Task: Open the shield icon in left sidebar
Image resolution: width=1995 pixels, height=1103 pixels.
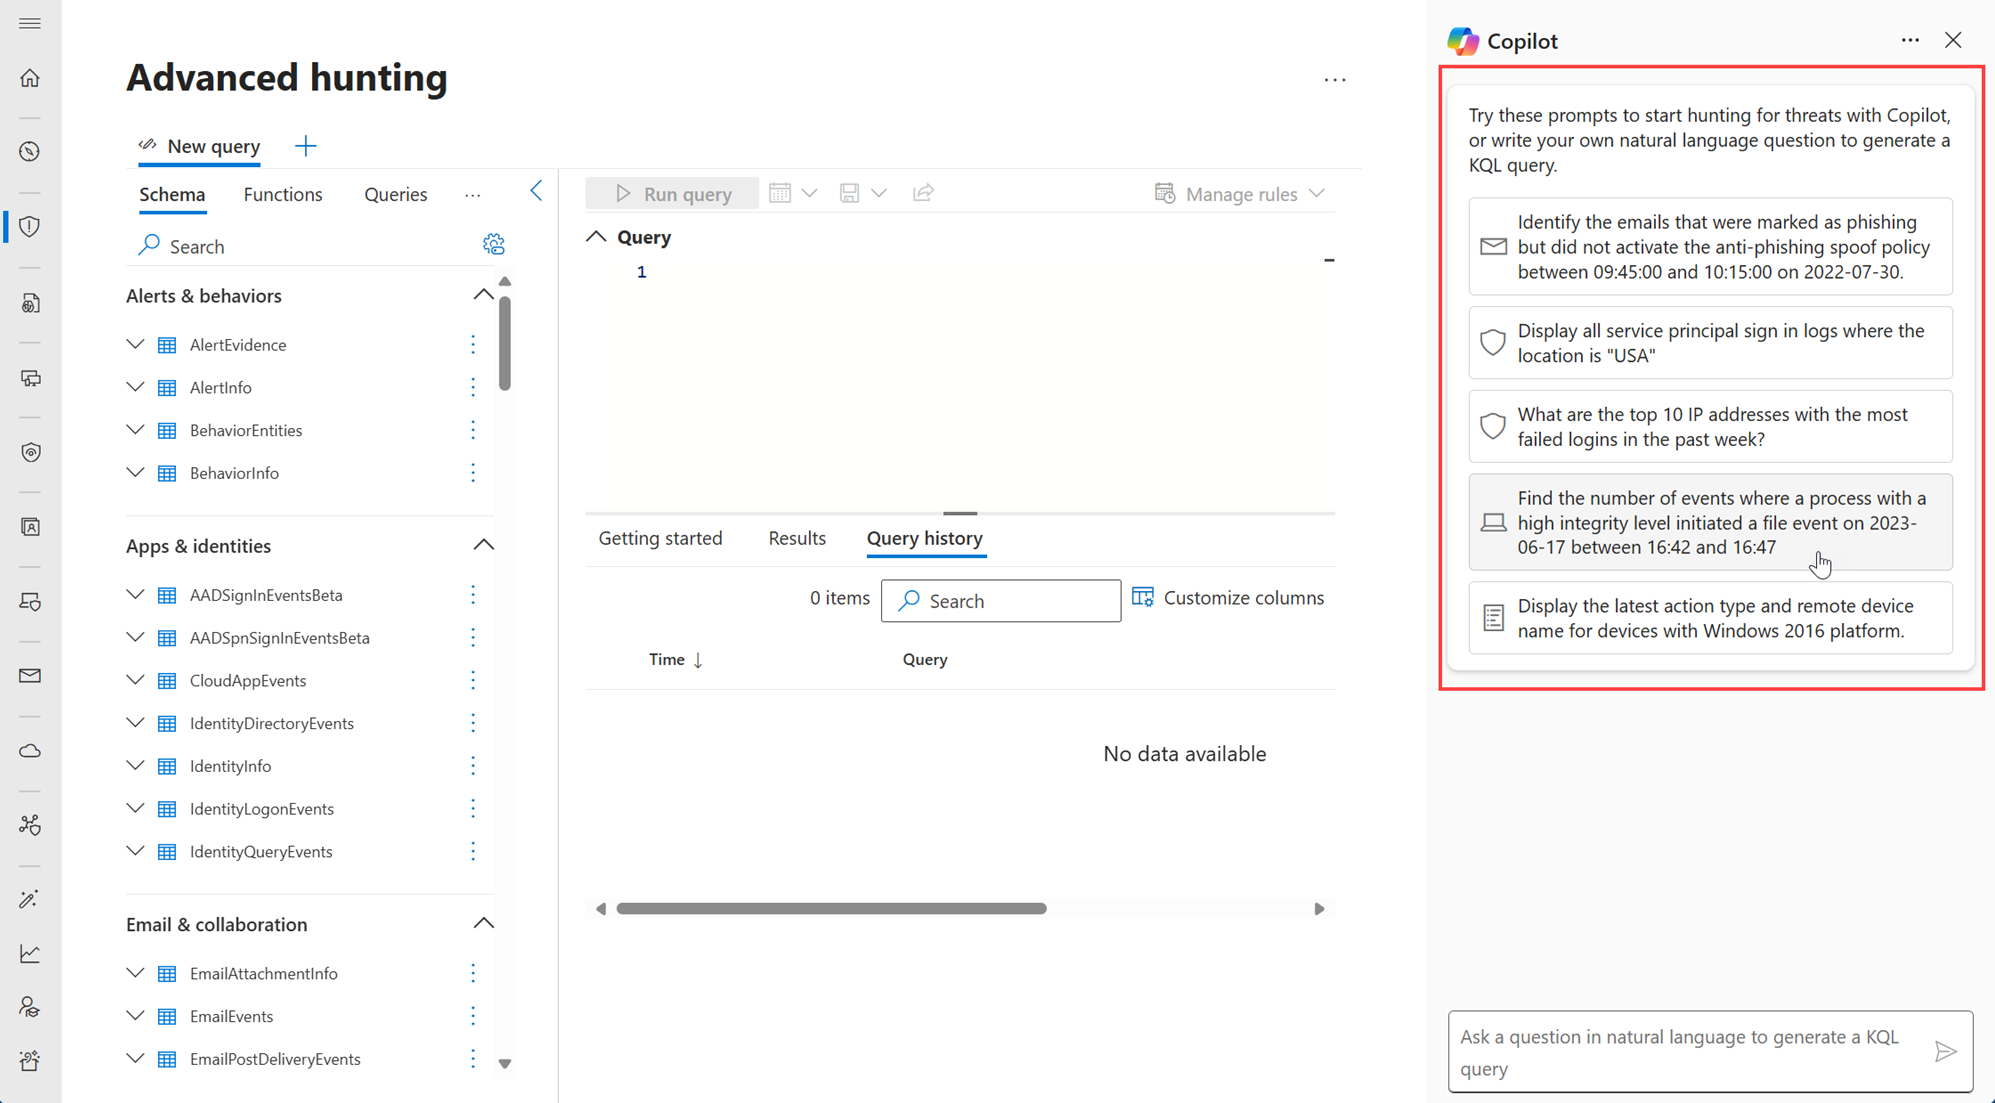Action: tap(30, 227)
